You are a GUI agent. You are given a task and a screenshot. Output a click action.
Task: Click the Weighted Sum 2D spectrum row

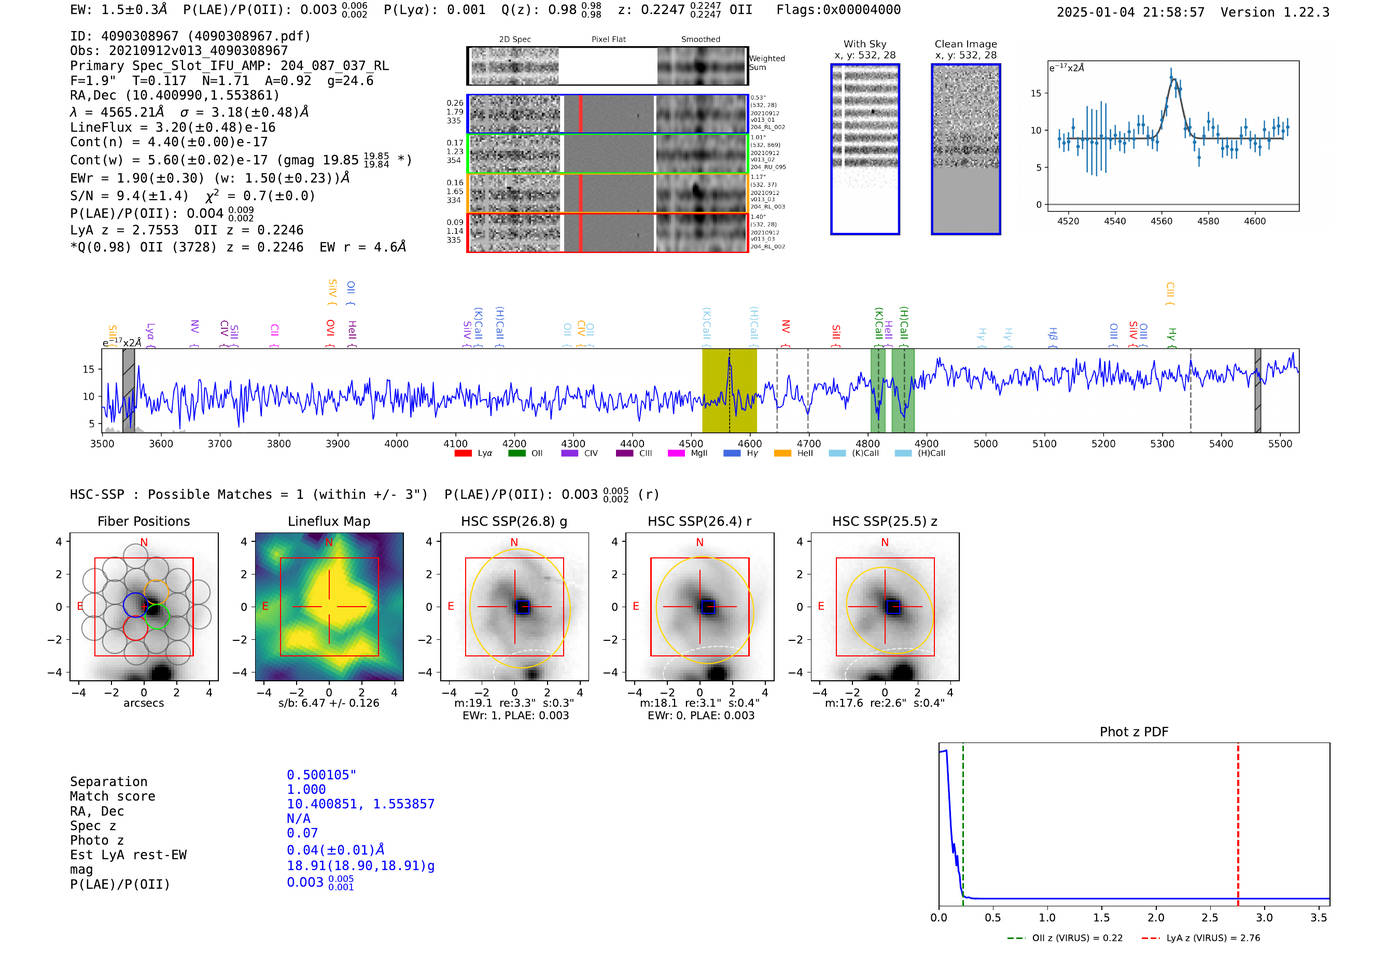pos(607,66)
